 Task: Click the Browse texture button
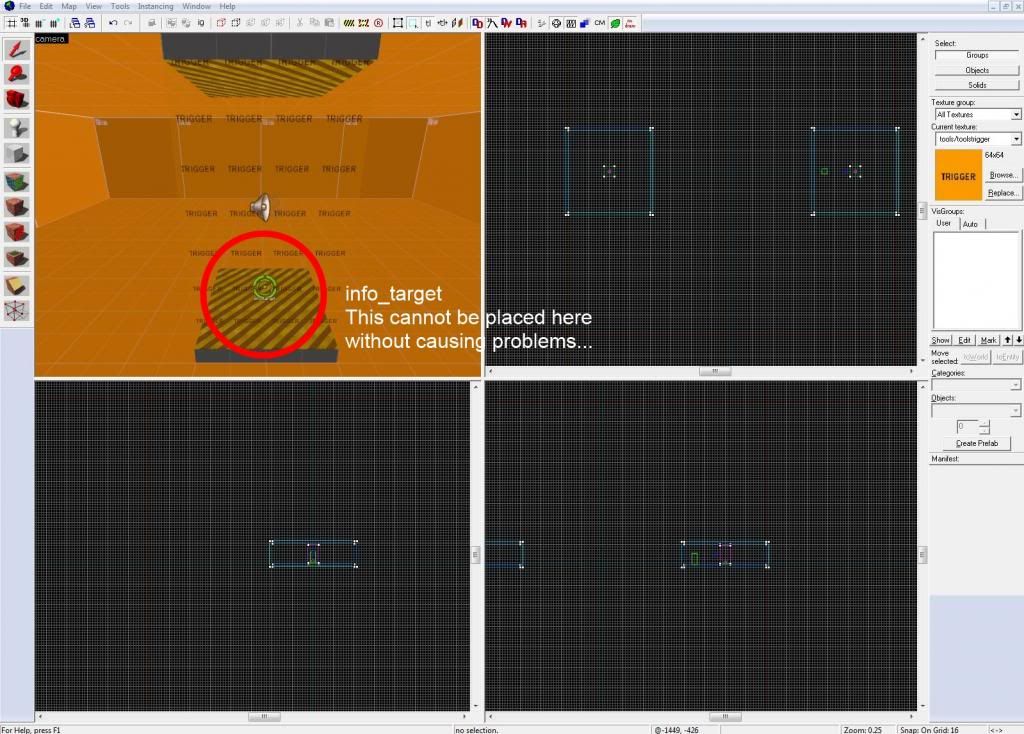pyautogui.click(x=1003, y=175)
